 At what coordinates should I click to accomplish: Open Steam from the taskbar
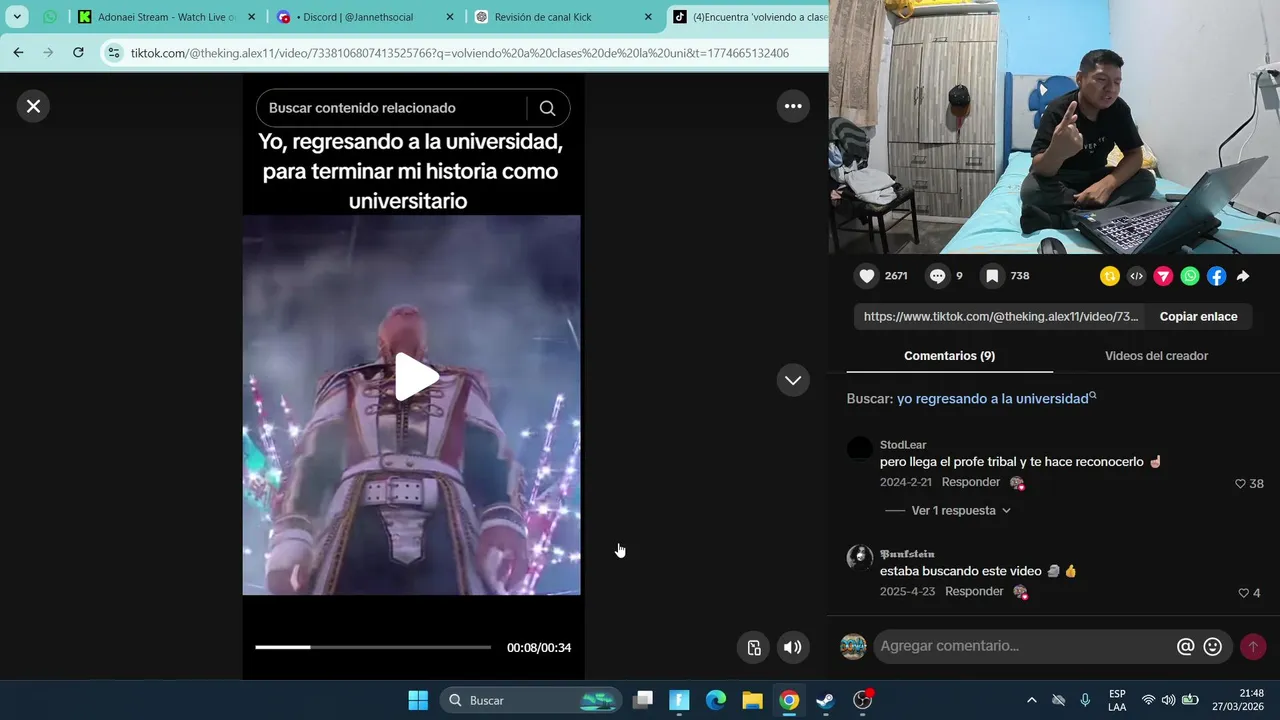click(826, 701)
